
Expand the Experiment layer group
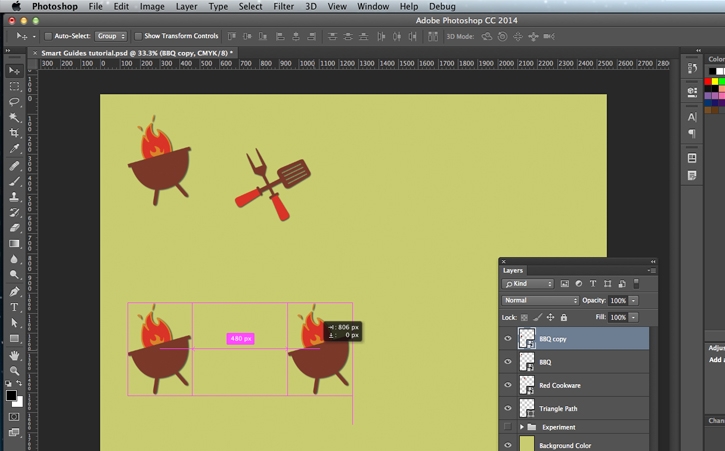coord(521,427)
